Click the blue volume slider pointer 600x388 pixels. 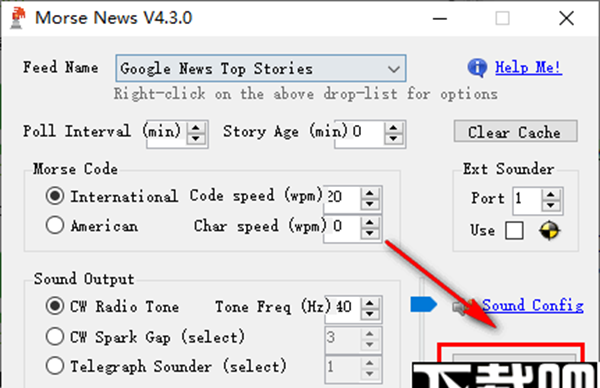(x=423, y=305)
